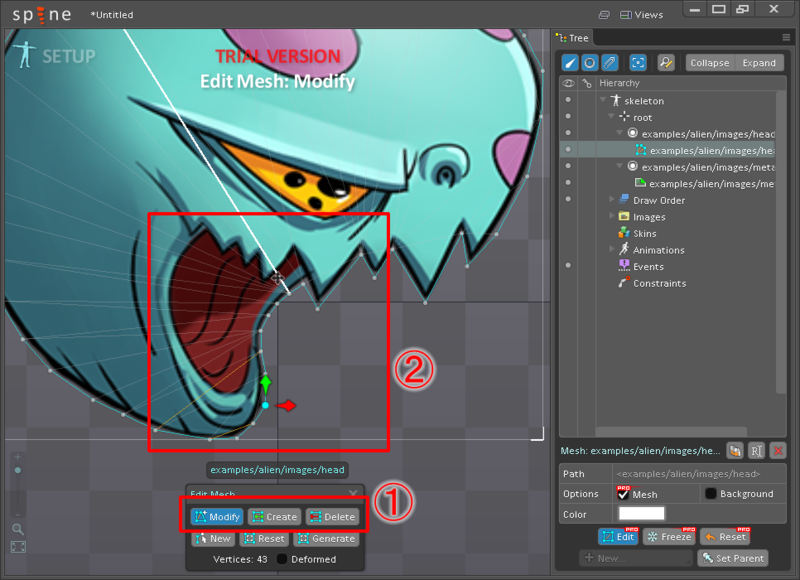The image size is (800, 580).
Task: Click the icon left of Views
Action: click(x=604, y=15)
